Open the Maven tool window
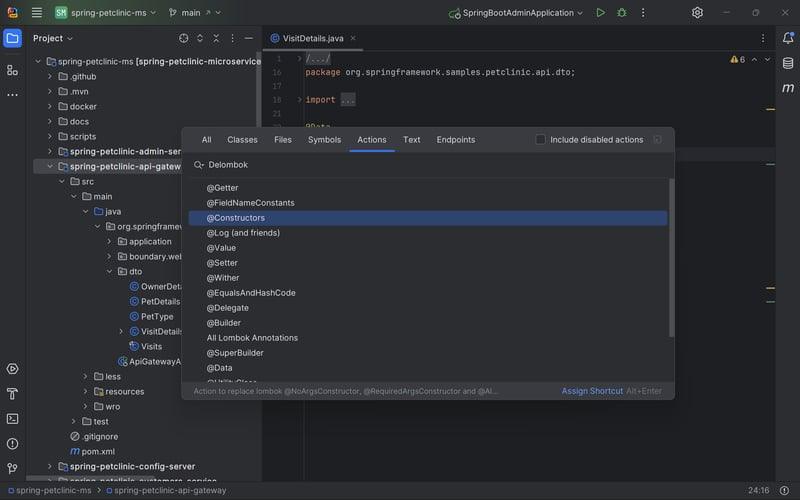Image resolution: width=800 pixels, height=500 pixels. pyautogui.click(x=788, y=88)
